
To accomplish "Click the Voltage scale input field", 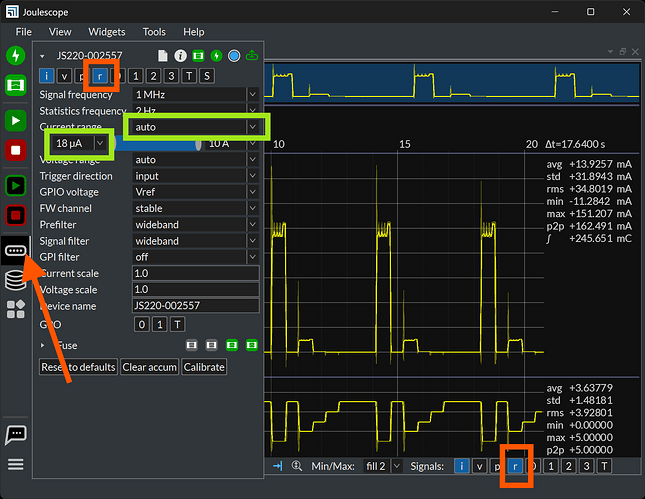I will click(196, 290).
